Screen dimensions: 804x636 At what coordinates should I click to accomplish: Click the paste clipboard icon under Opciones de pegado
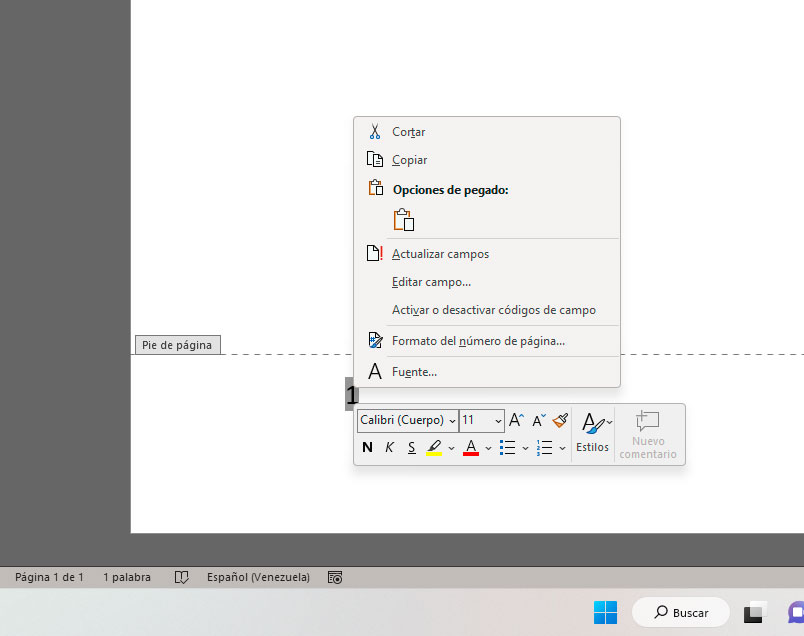click(404, 220)
